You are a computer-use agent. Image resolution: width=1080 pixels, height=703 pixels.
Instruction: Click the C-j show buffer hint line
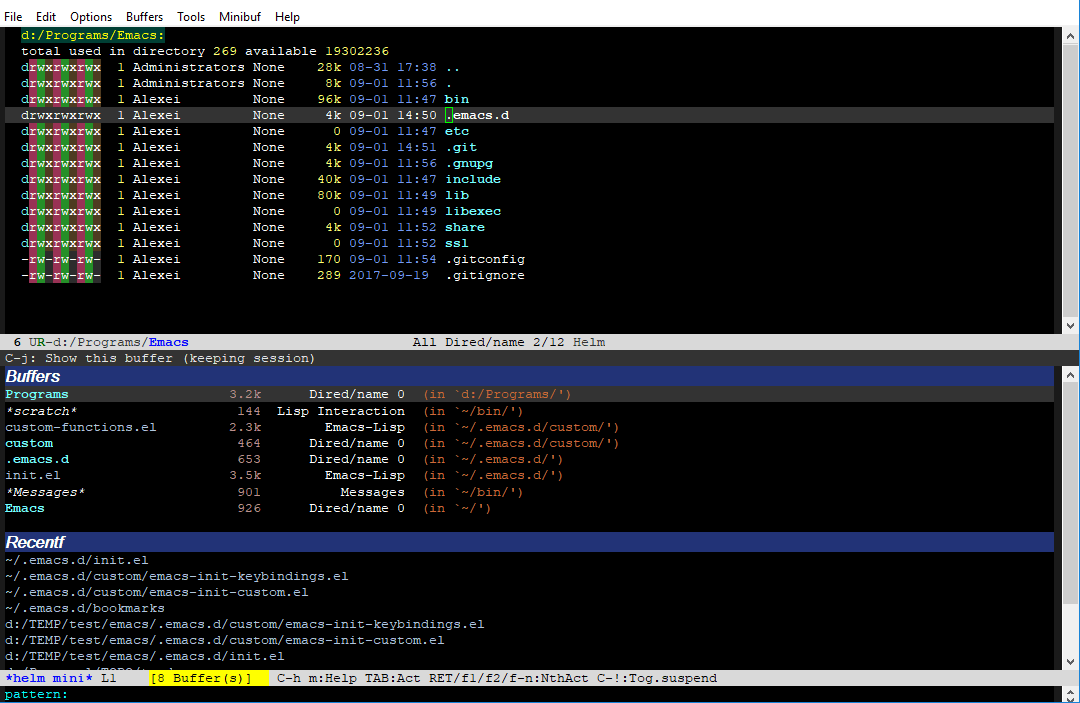[160, 358]
